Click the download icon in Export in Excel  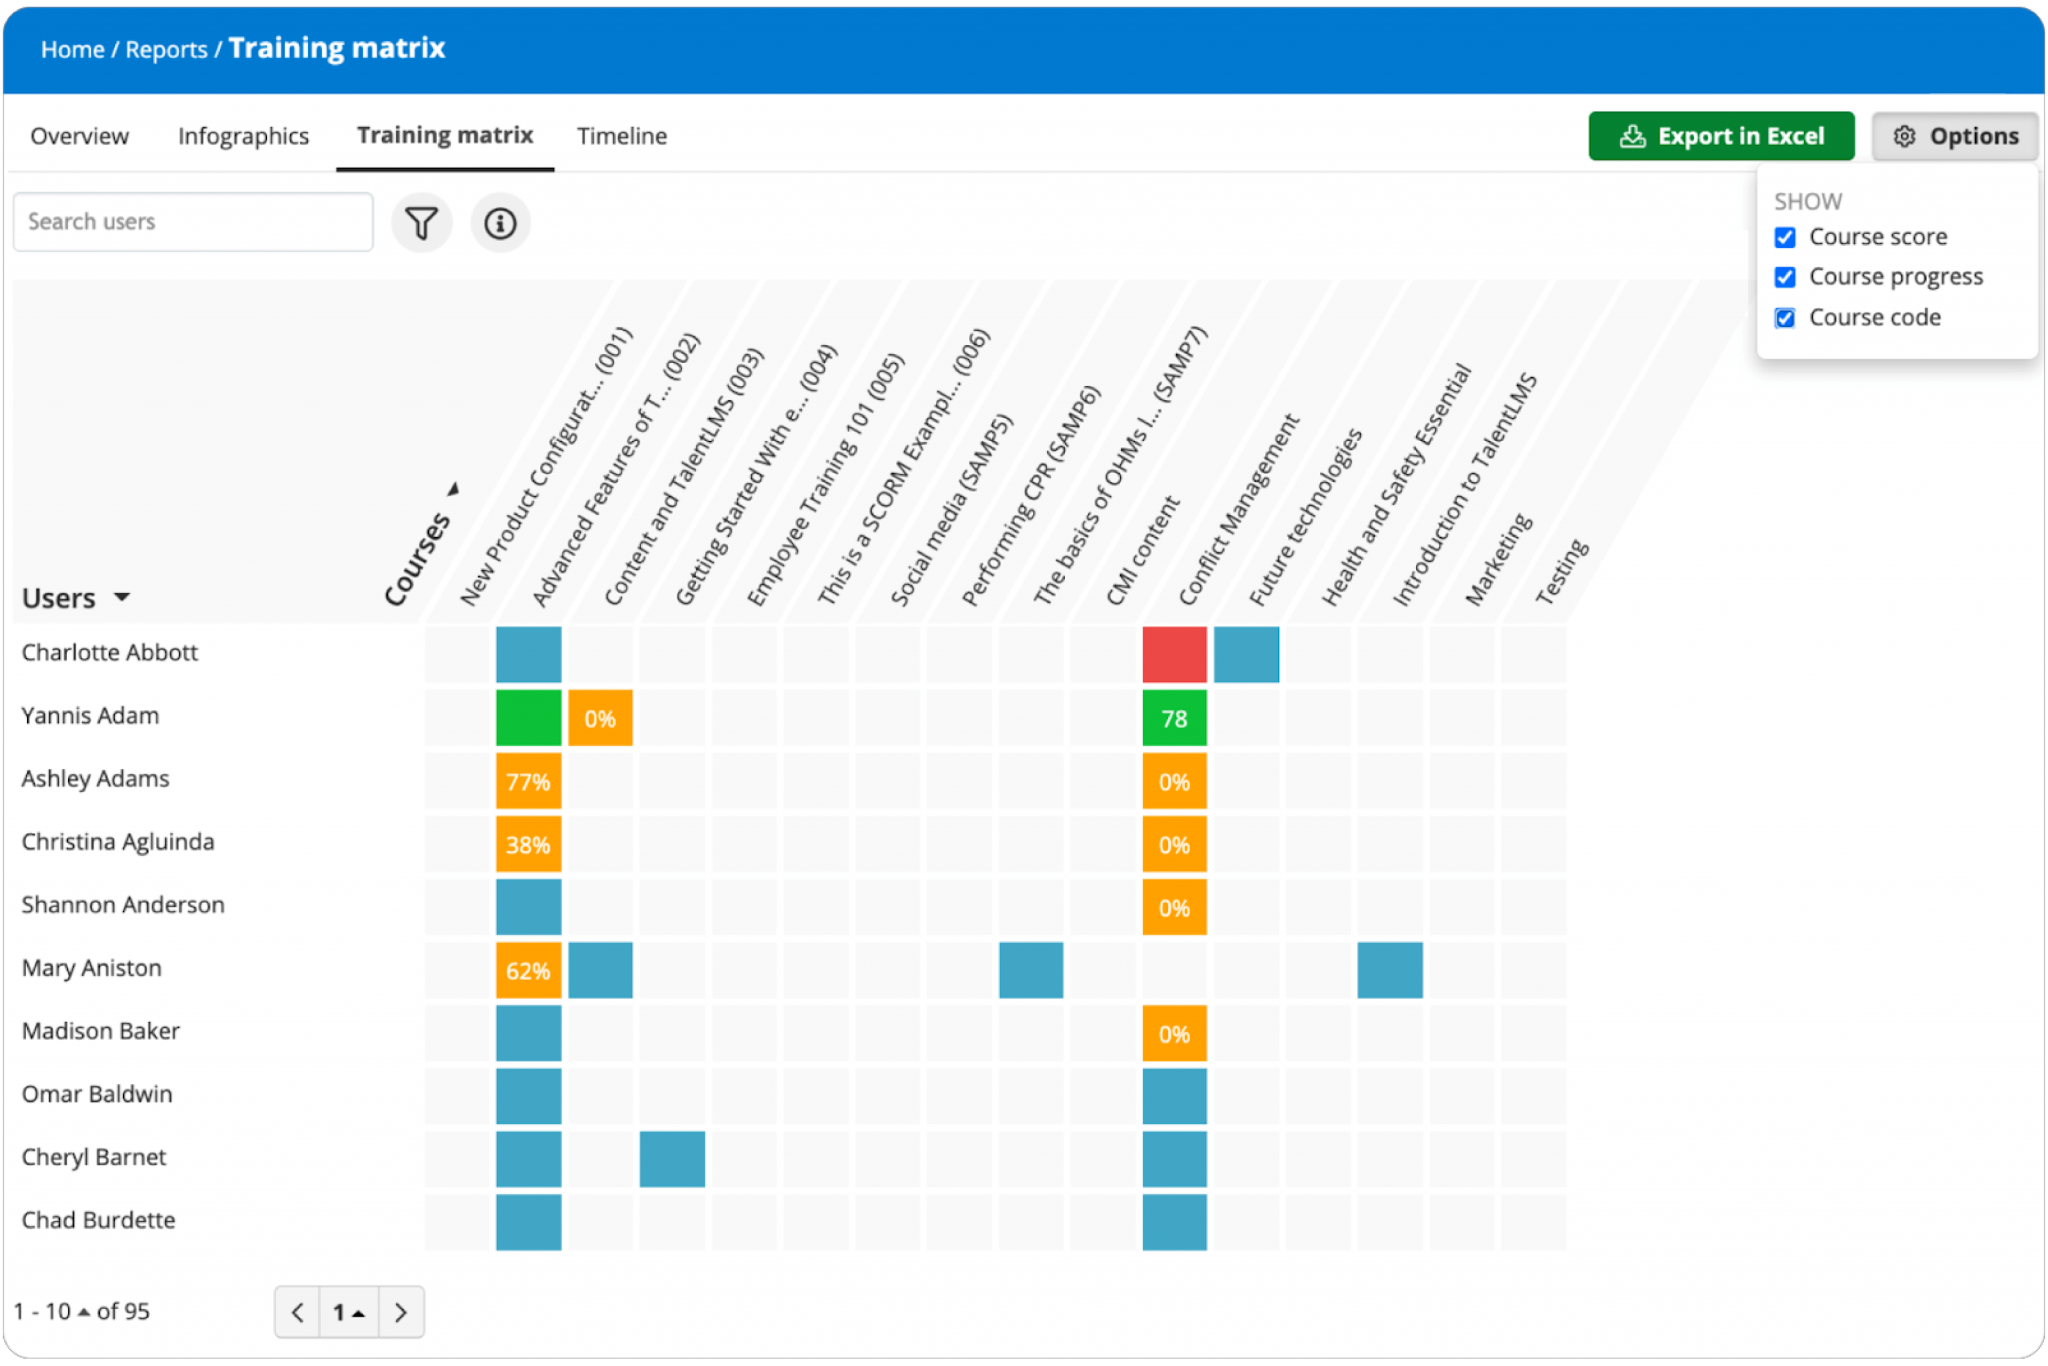(x=1631, y=136)
